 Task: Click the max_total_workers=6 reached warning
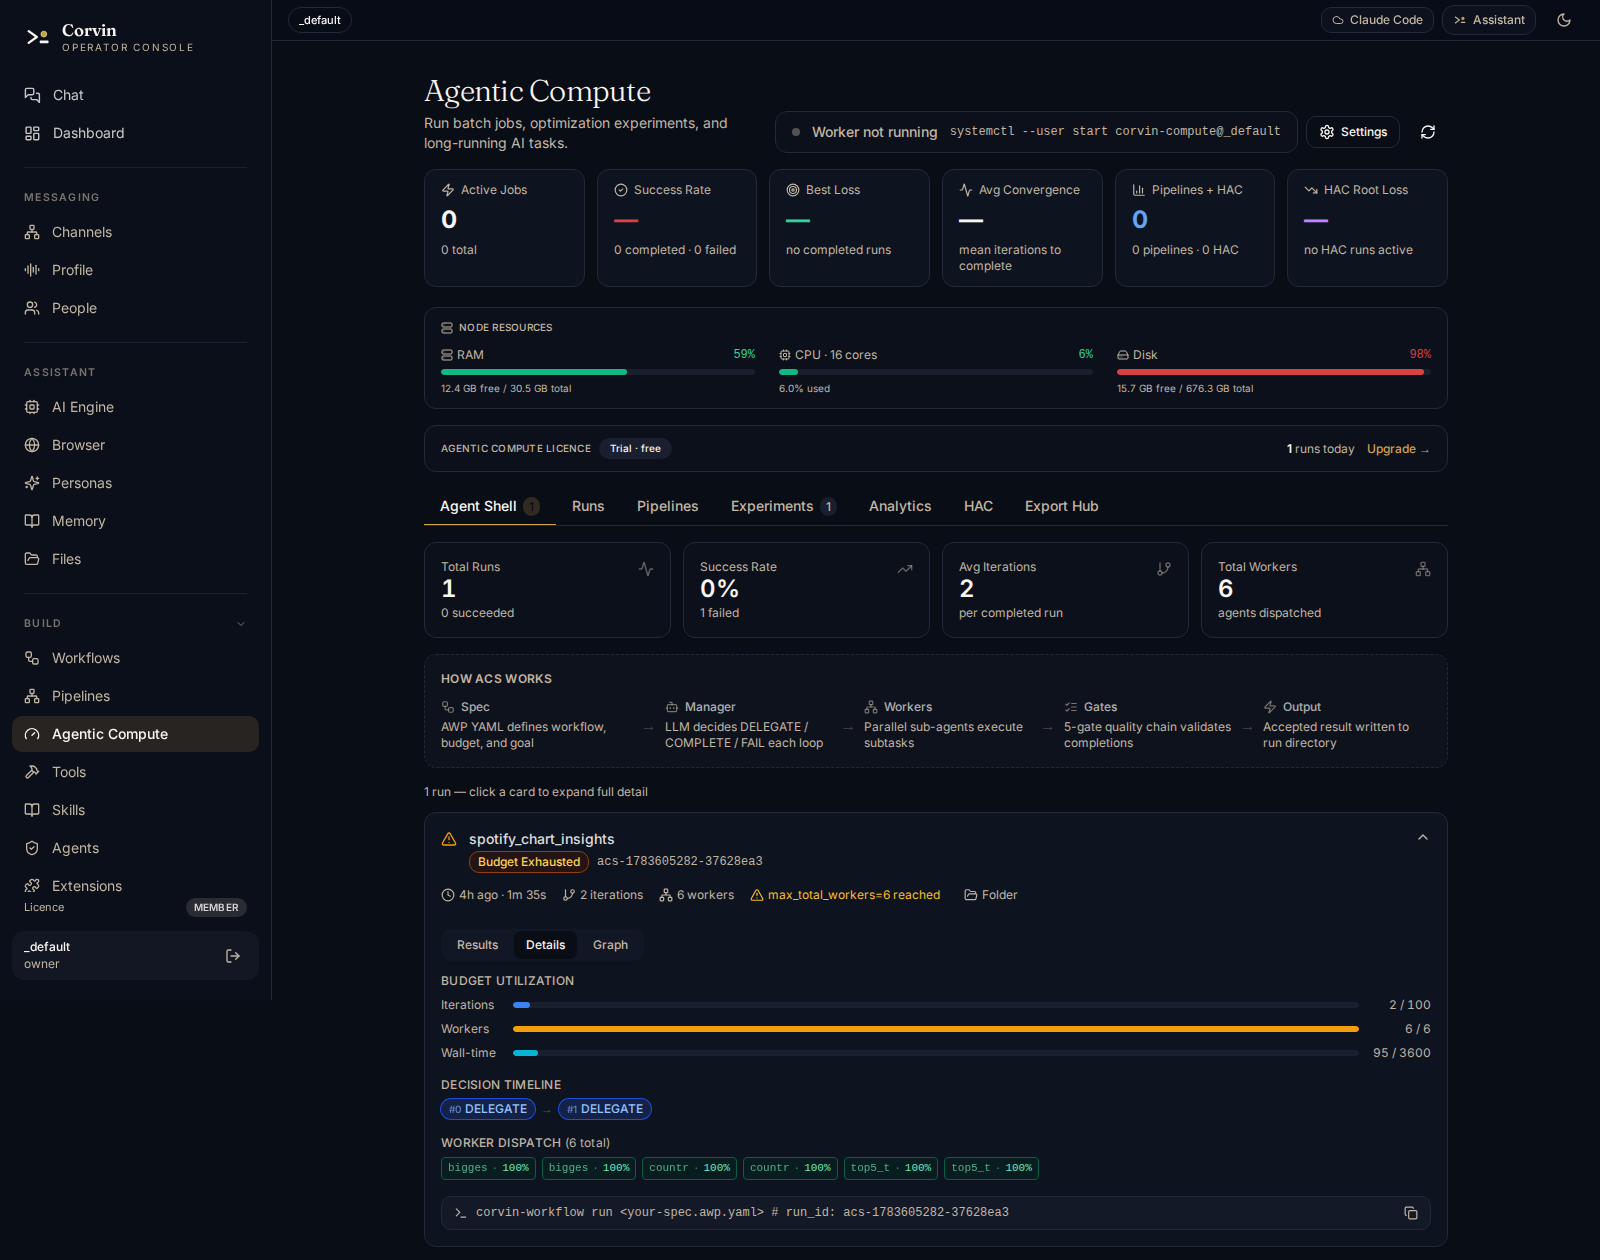point(845,895)
